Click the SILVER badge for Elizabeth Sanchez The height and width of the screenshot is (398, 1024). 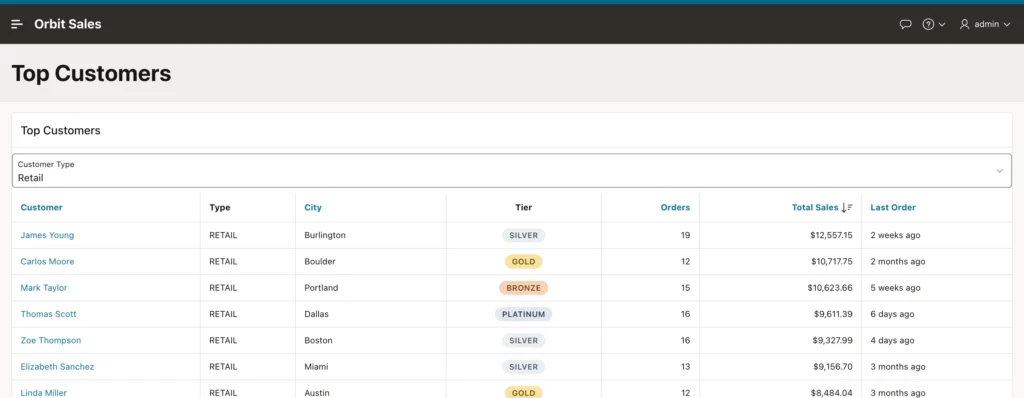click(524, 367)
